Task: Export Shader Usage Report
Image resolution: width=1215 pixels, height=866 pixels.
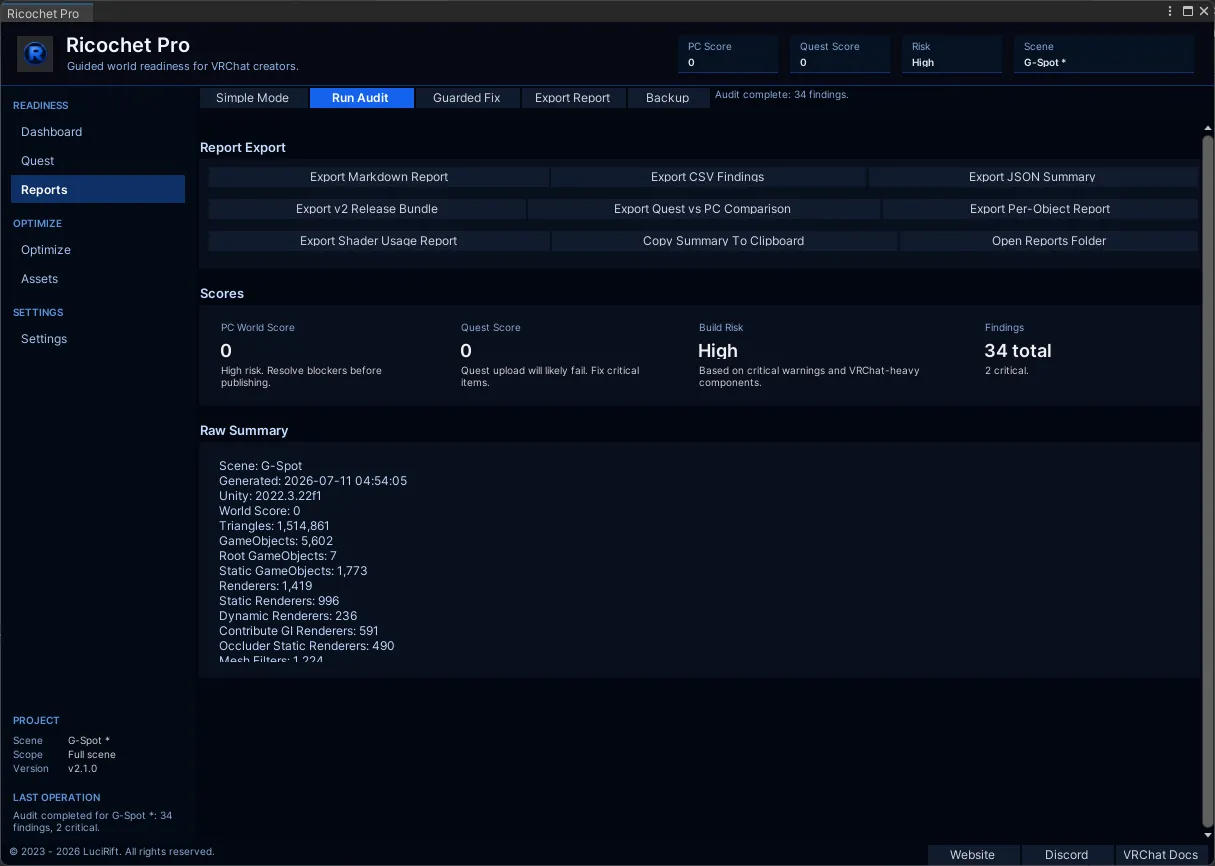Action: point(379,241)
